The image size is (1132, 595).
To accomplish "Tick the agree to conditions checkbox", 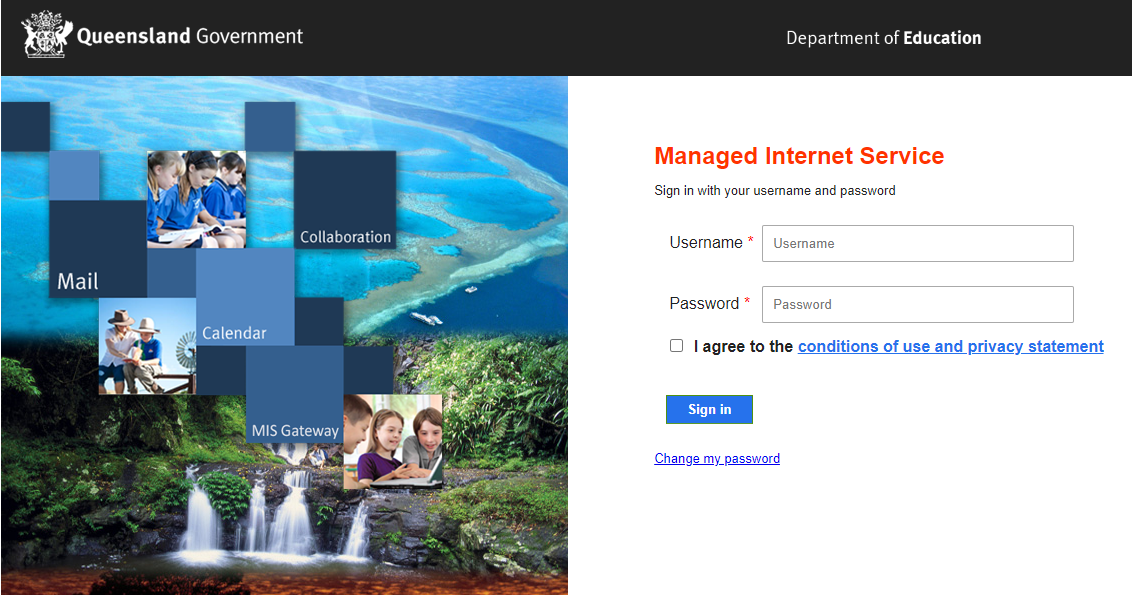I will (x=676, y=346).
